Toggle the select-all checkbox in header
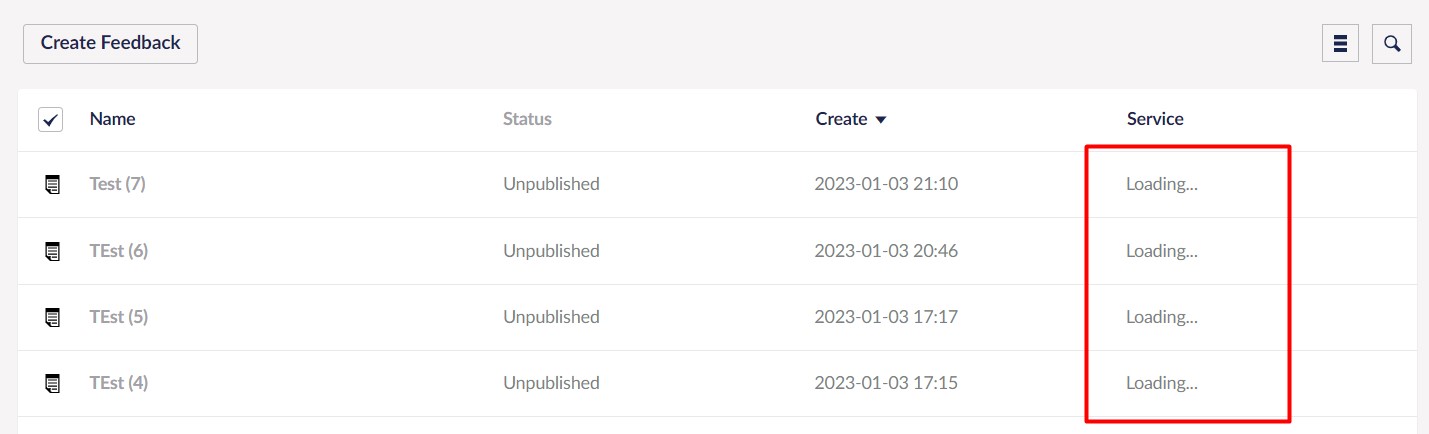The image size is (1429, 434). coord(51,120)
